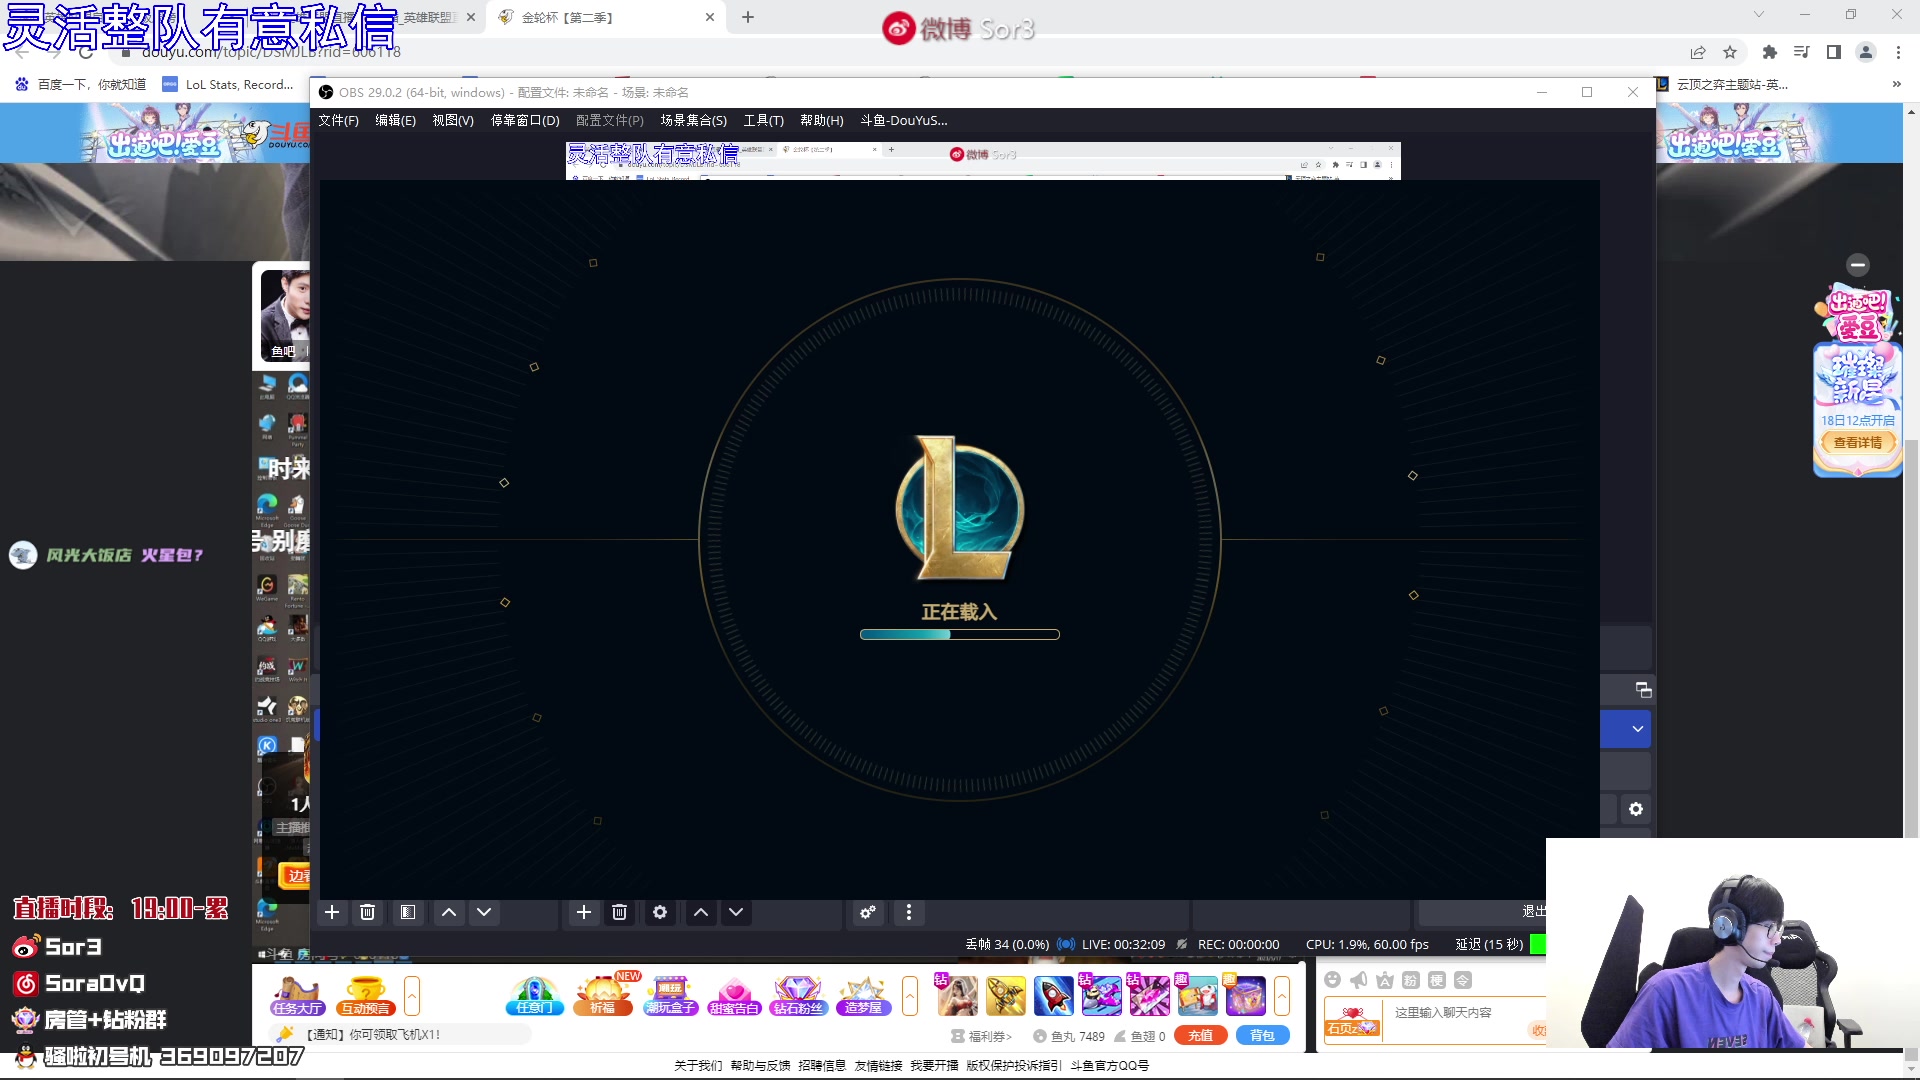
Task: Click the virtual camera window icon in OBS
Action: click(1643, 690)
